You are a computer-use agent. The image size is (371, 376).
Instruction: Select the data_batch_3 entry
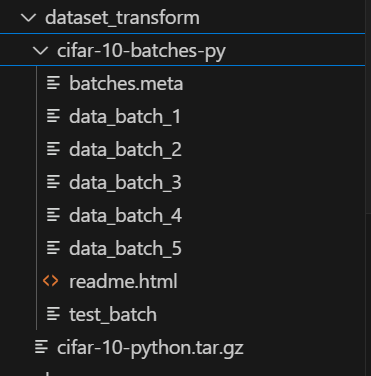125,183
